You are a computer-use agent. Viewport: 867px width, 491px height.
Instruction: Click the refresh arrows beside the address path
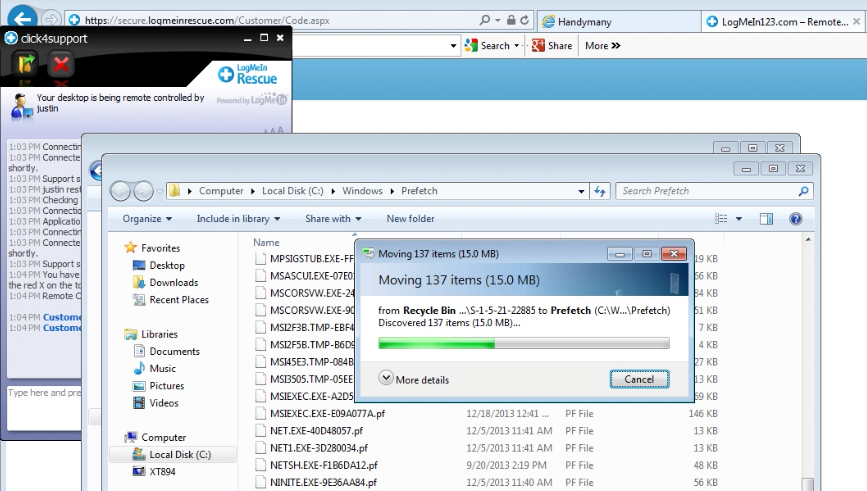click(600, 191)
